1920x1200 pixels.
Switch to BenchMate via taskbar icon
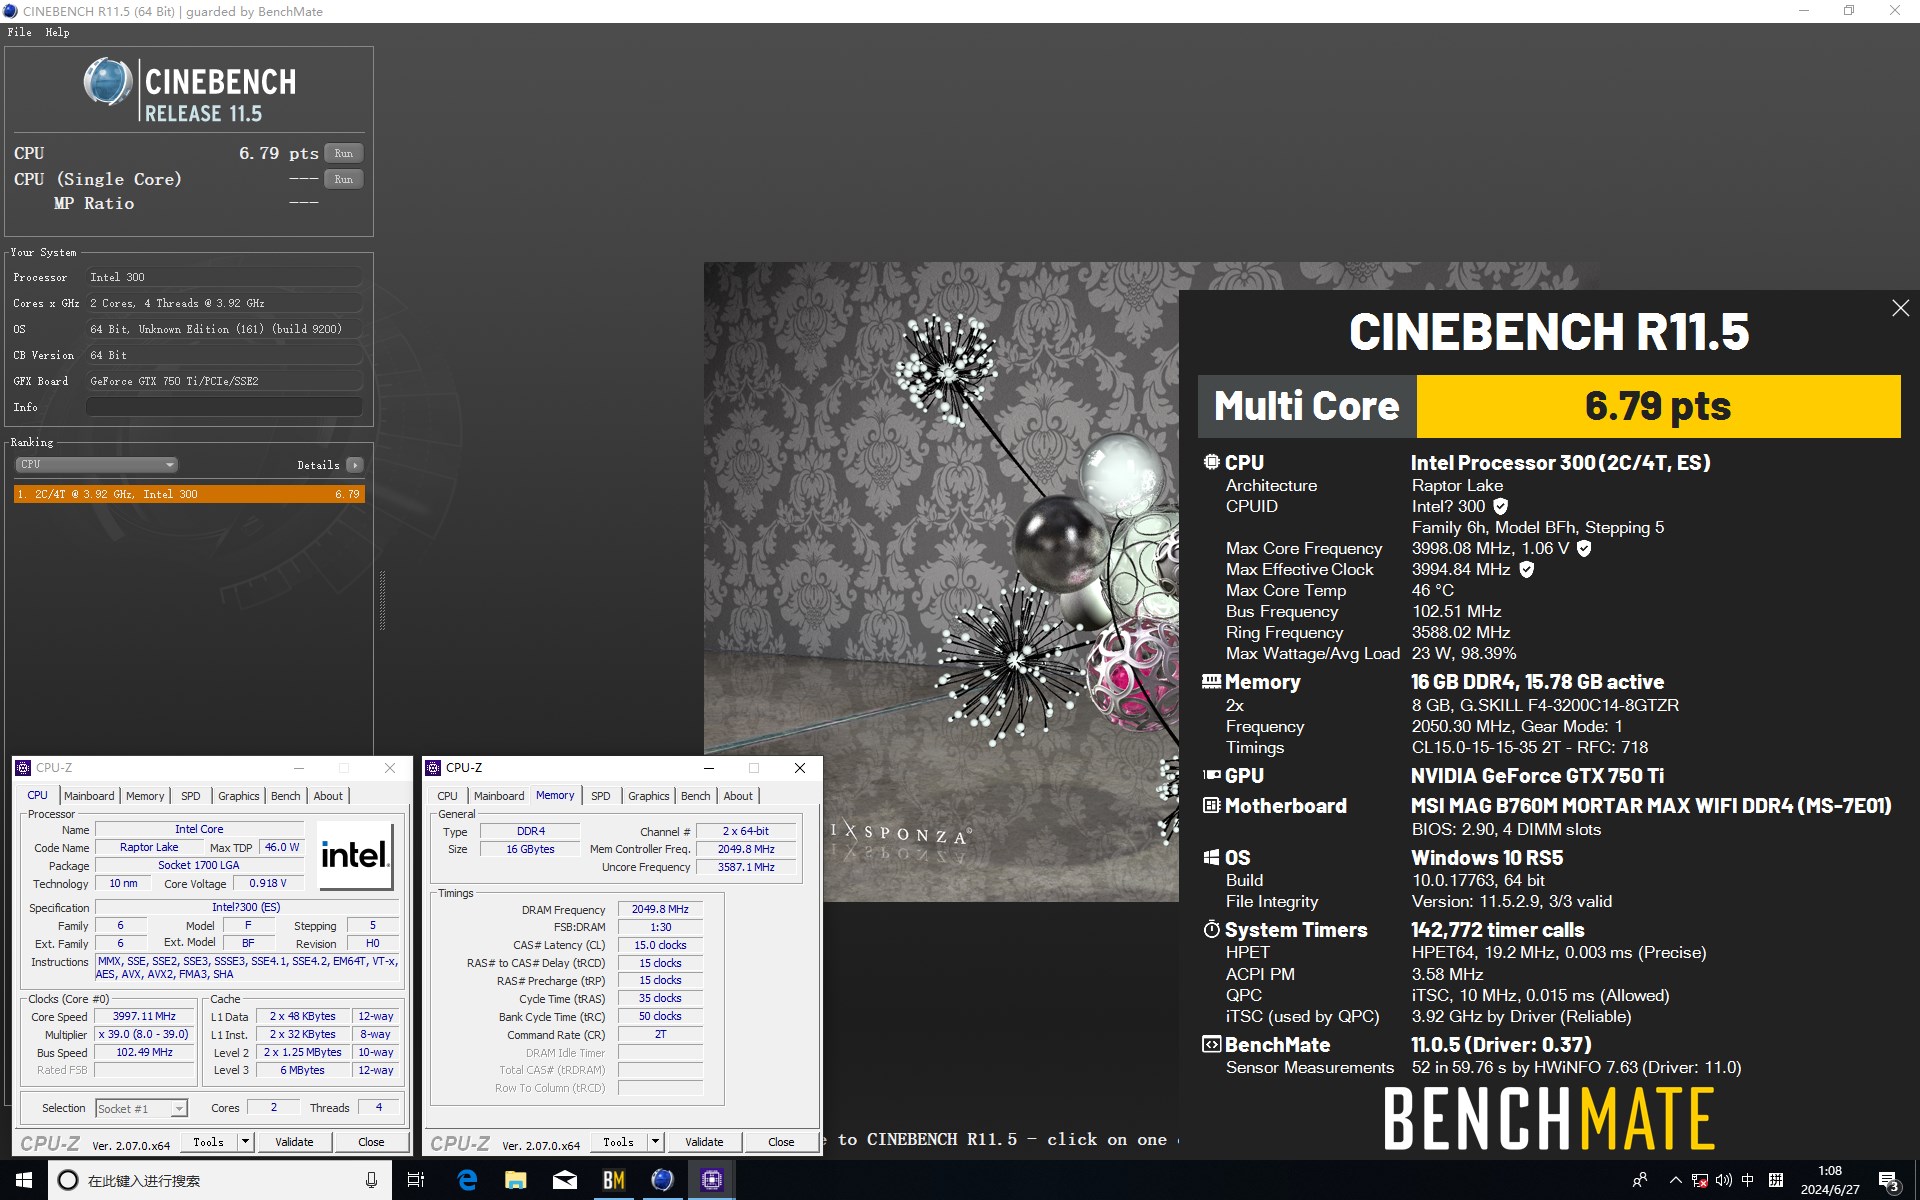click(x=613, y=1180)
